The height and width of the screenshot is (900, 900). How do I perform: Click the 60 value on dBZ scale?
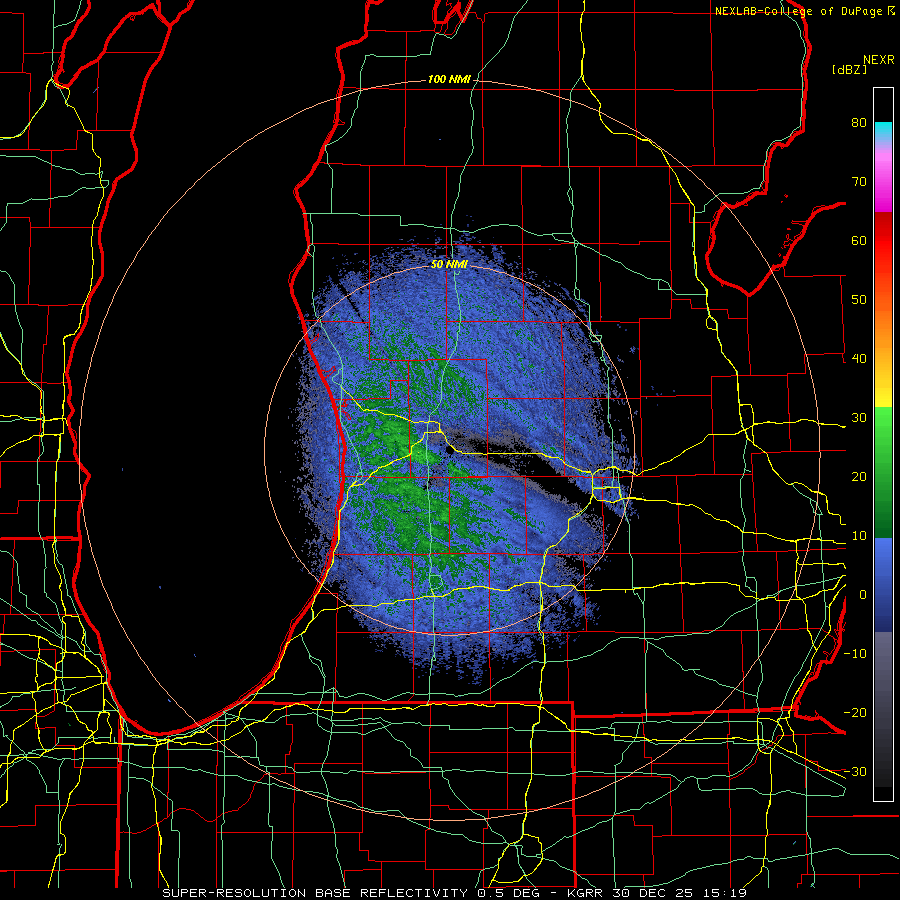[859, 240]
